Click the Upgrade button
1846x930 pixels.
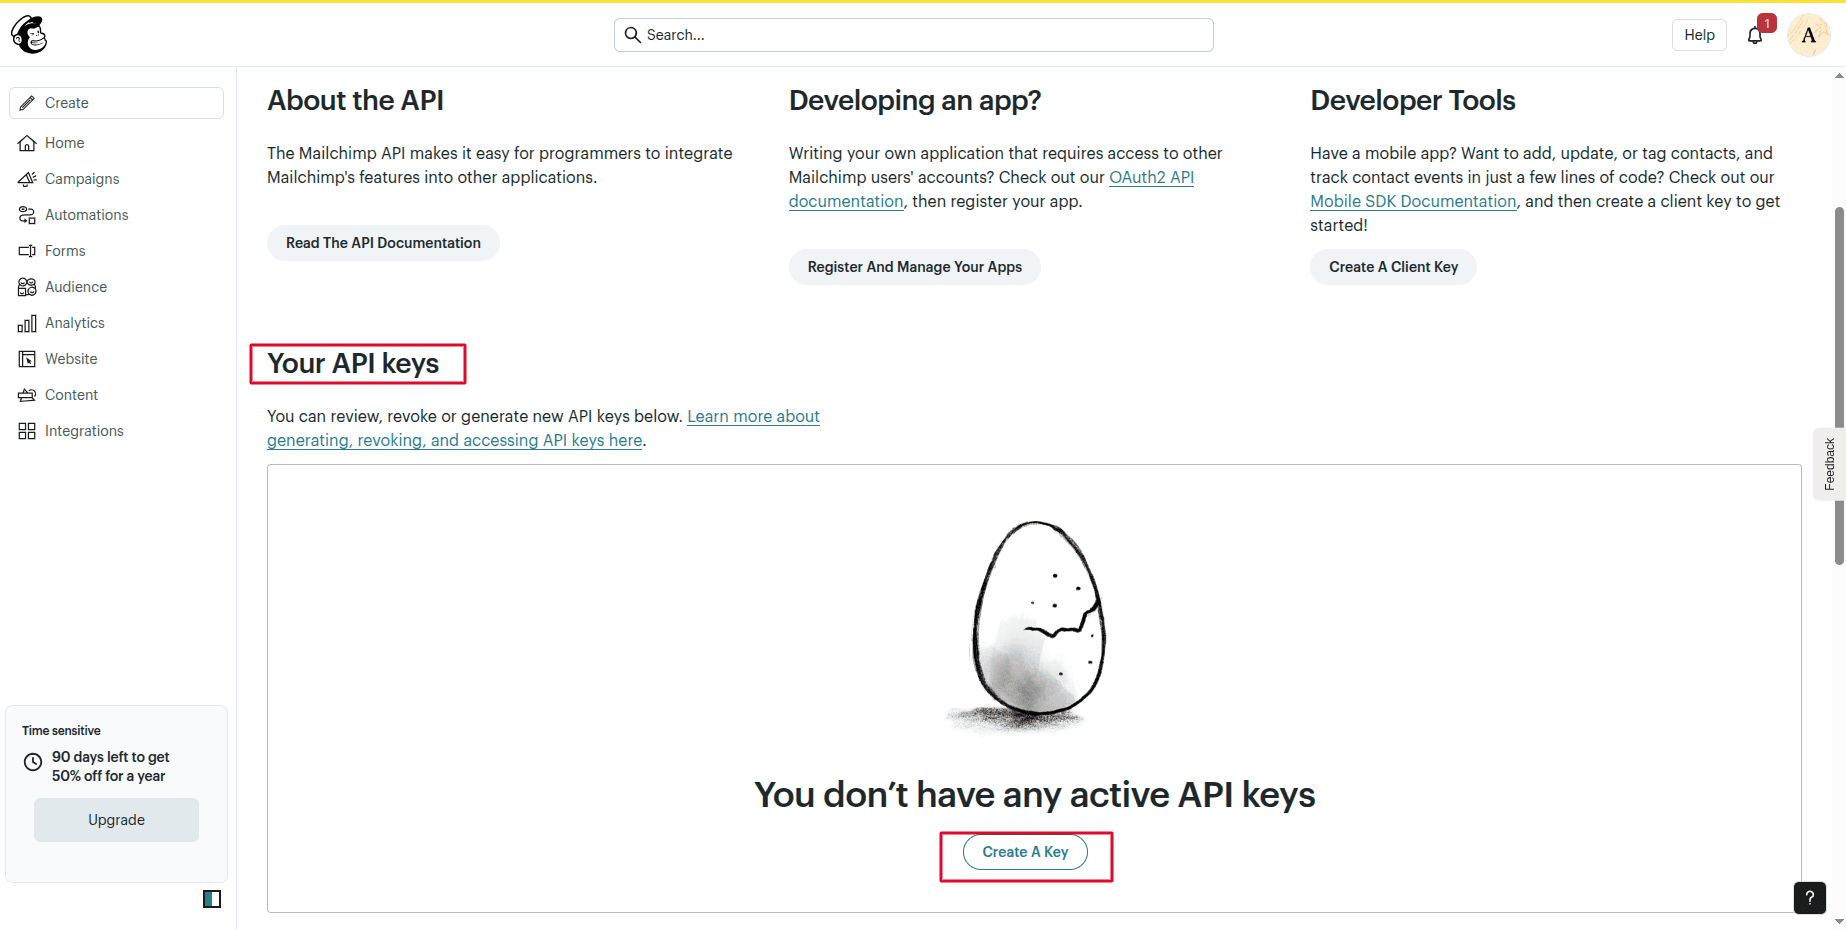(x=116, y=820)
